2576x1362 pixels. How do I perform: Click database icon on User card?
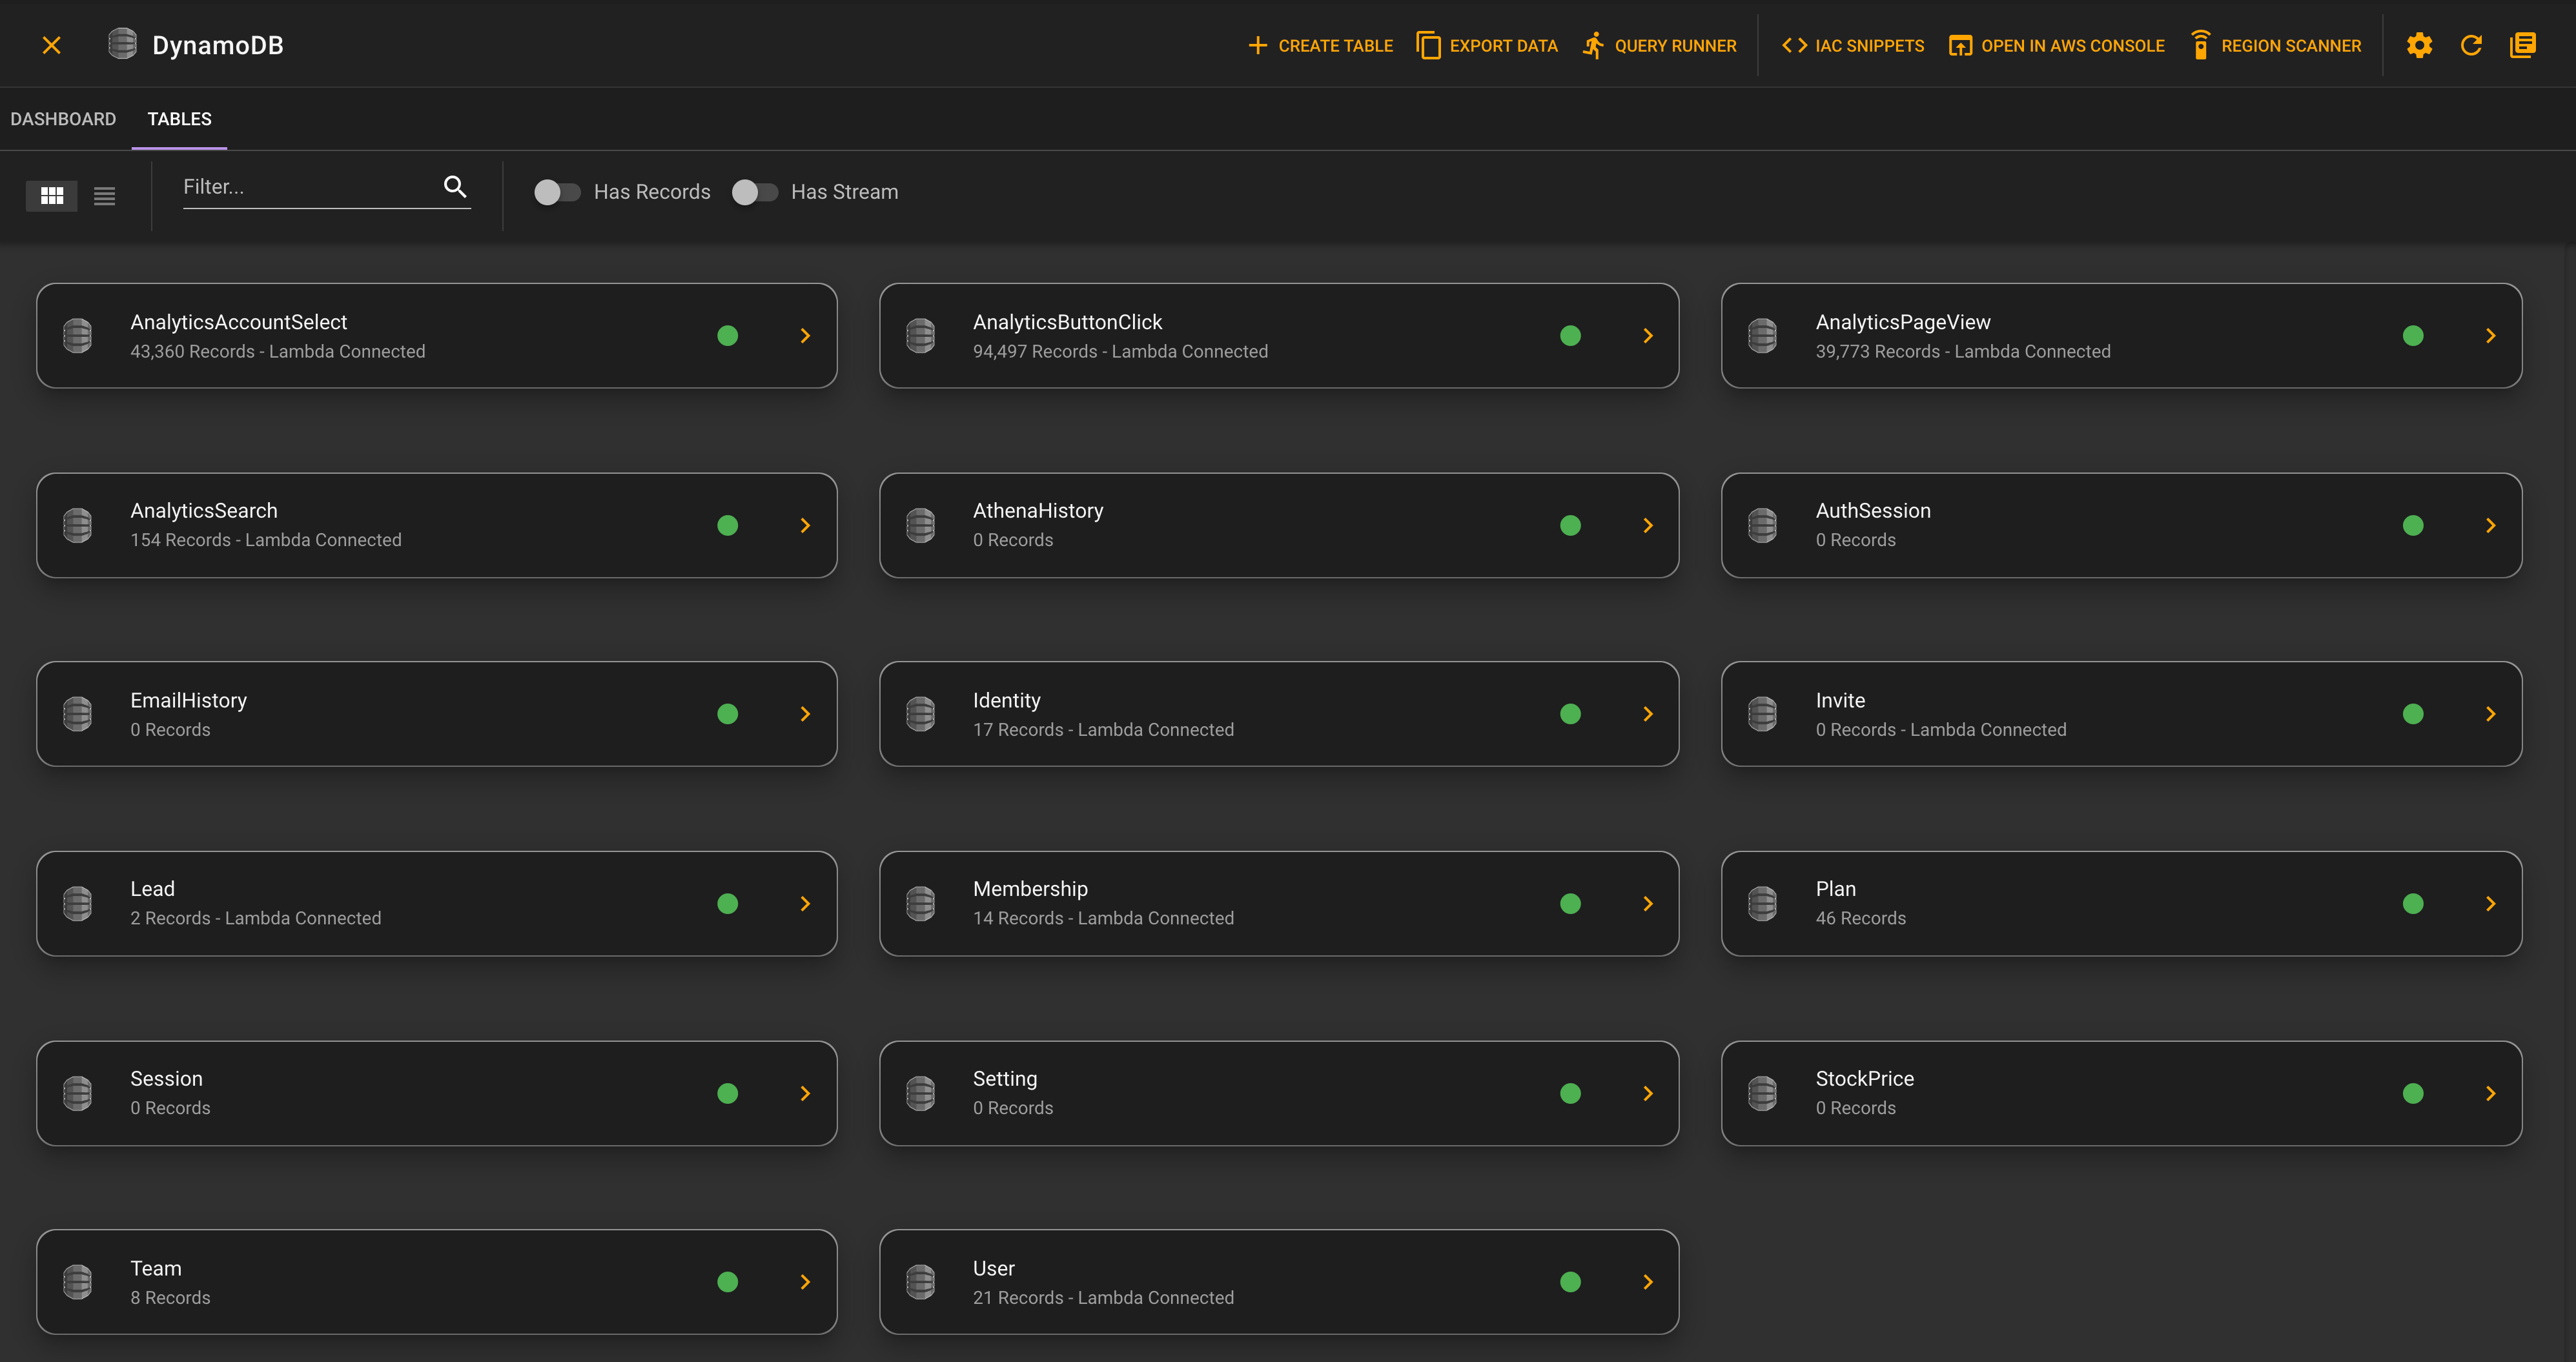920,1282
